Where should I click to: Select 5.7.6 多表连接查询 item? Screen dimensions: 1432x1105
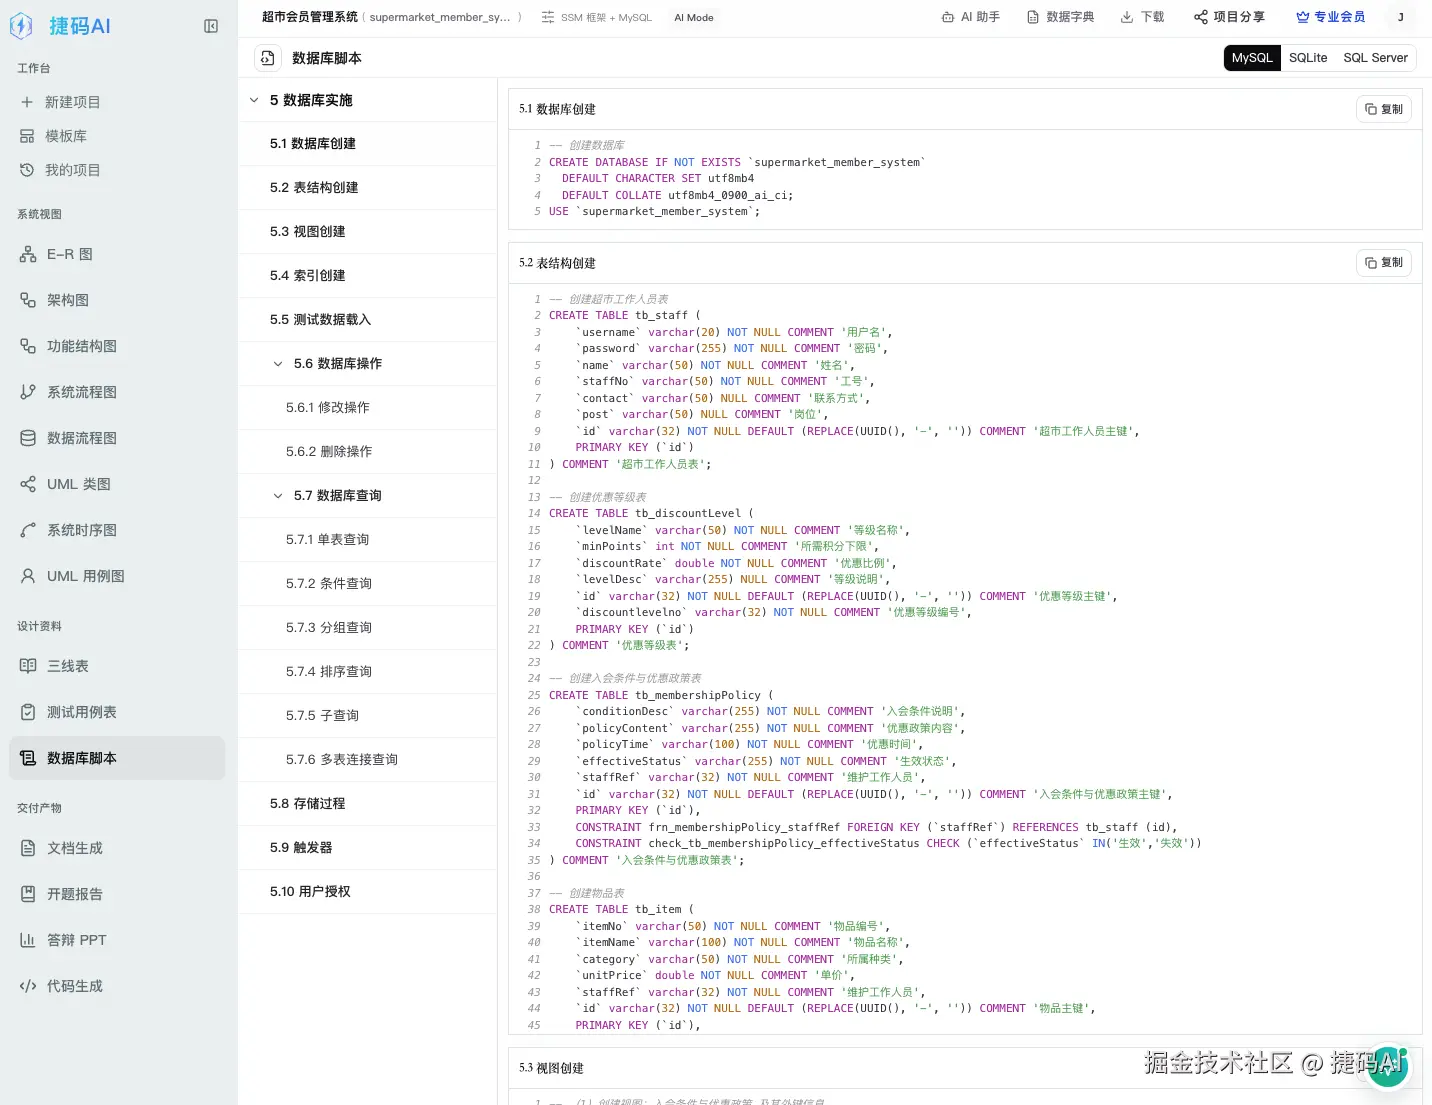click(x=368, y=760)
